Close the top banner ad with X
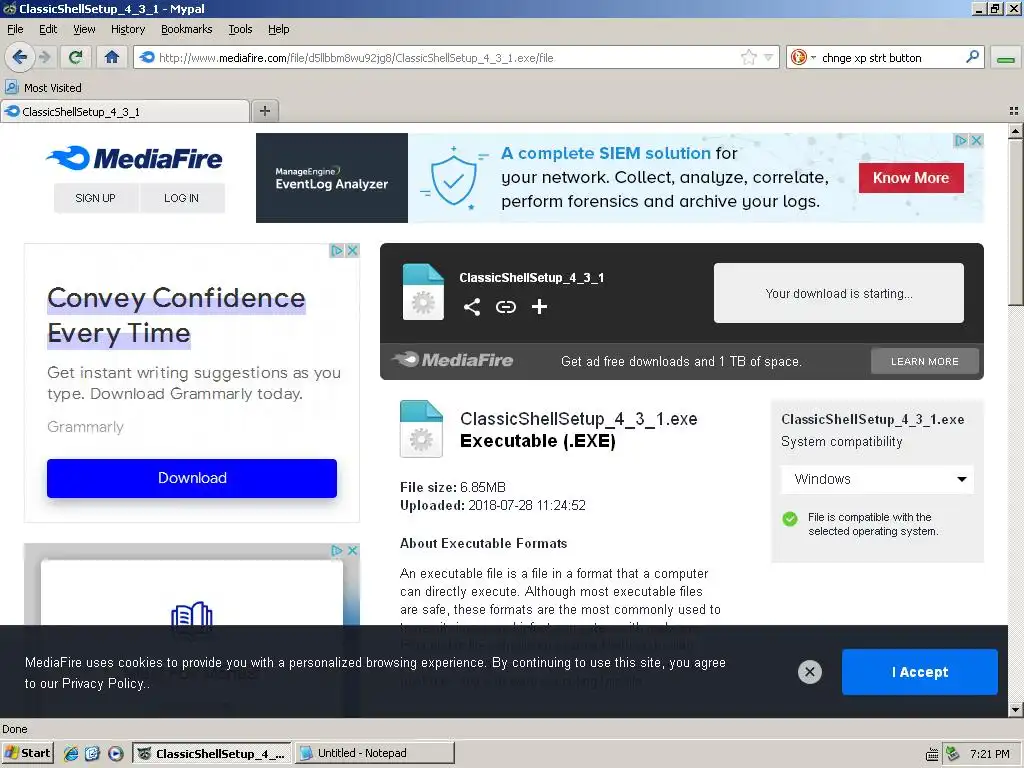 (x=976, y=140)
